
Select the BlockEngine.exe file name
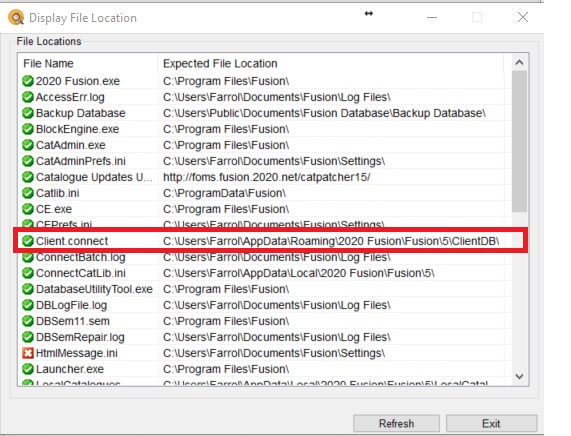pyautogui.click(x=77, y=129)
